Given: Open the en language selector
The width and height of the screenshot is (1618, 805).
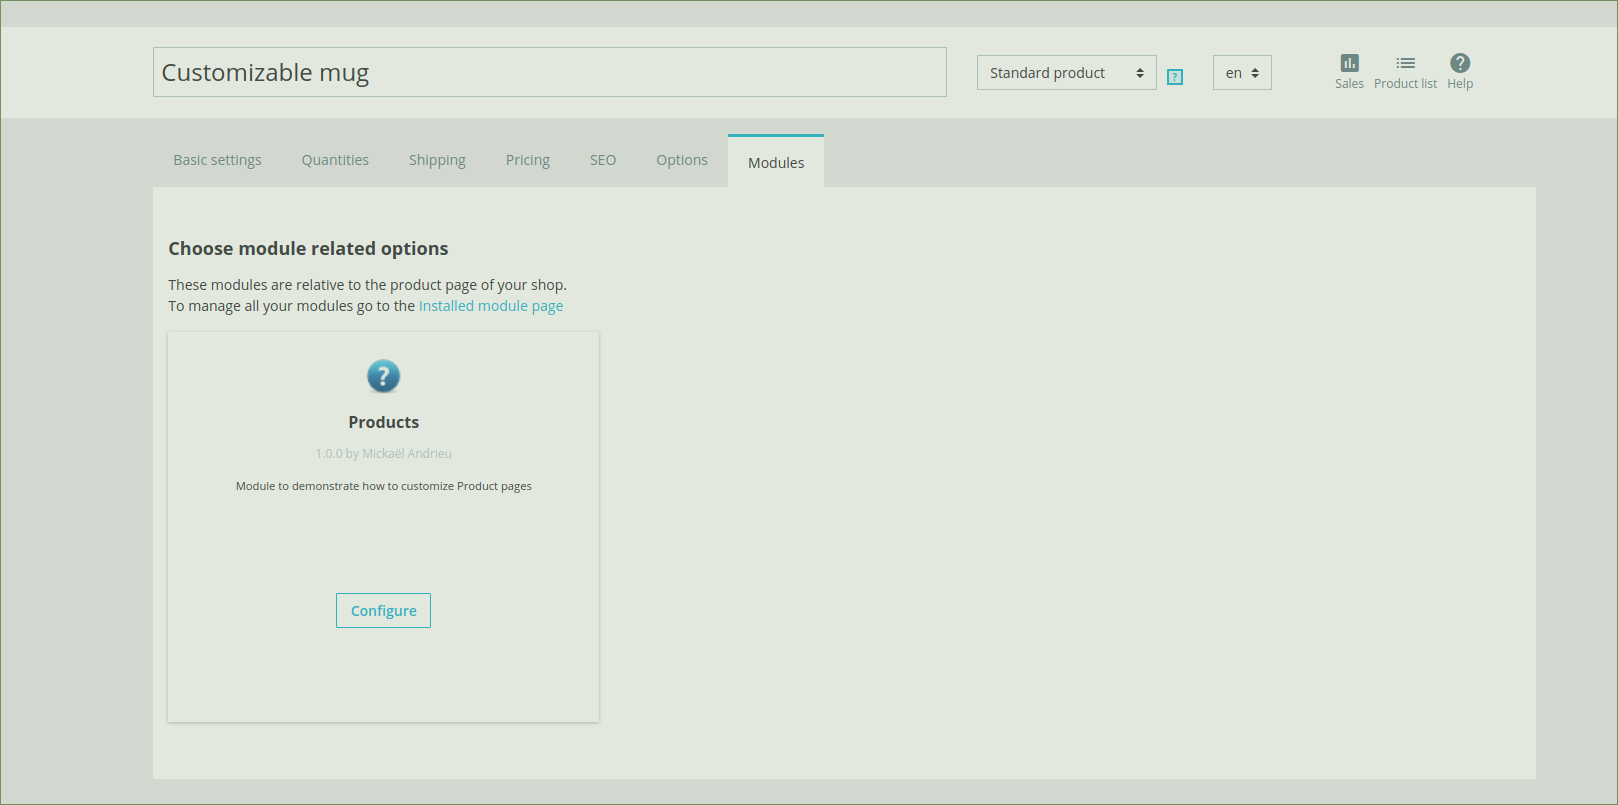Looking at the screenshot, I should point(1242,73).
